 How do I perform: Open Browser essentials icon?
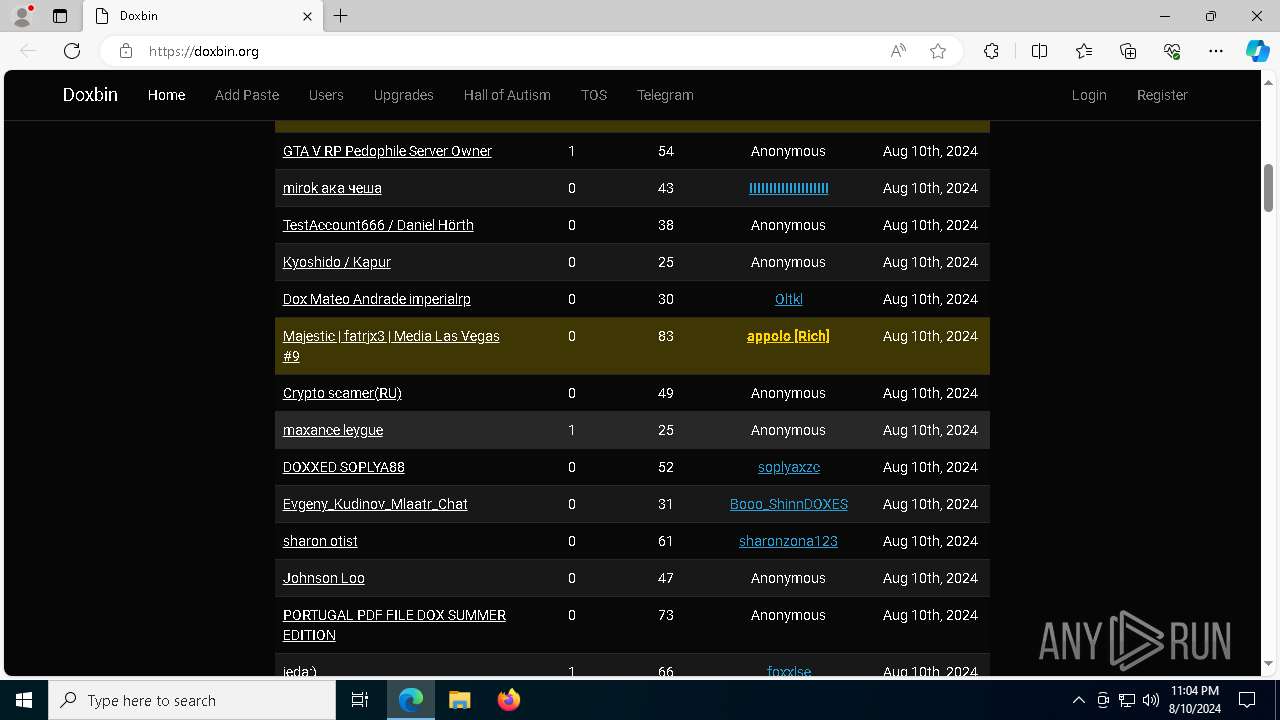coord(1173,51)
